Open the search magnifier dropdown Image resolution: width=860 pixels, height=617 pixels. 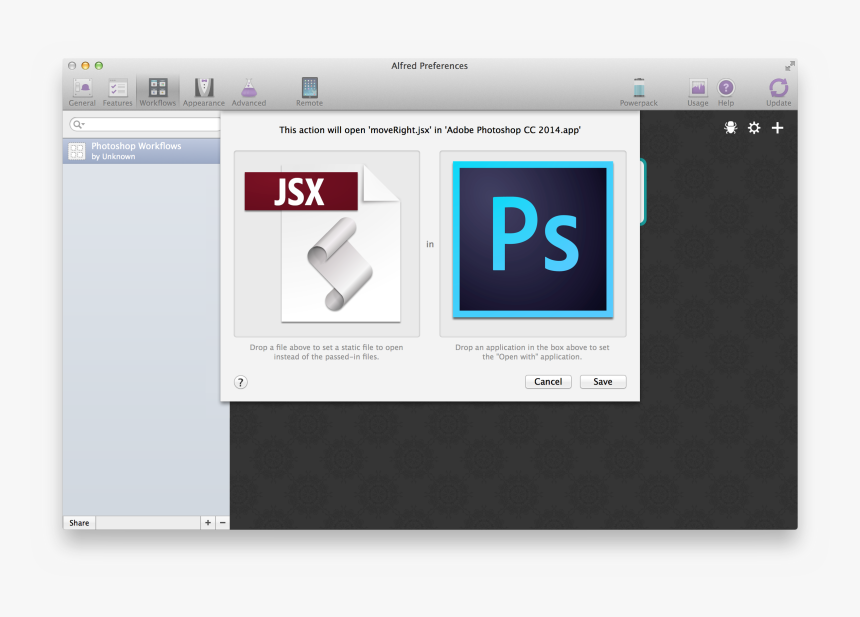[79, 124]
